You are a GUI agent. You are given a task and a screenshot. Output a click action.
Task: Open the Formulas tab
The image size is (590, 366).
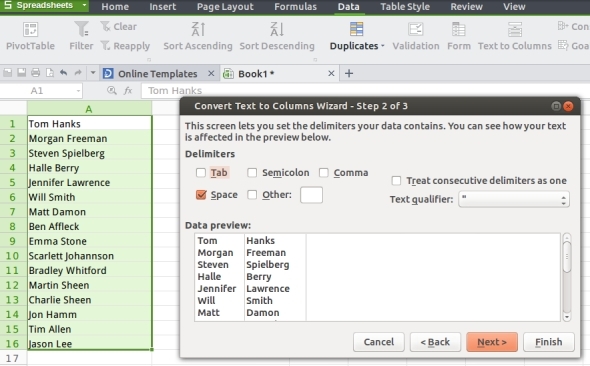(x=295, y=7)
